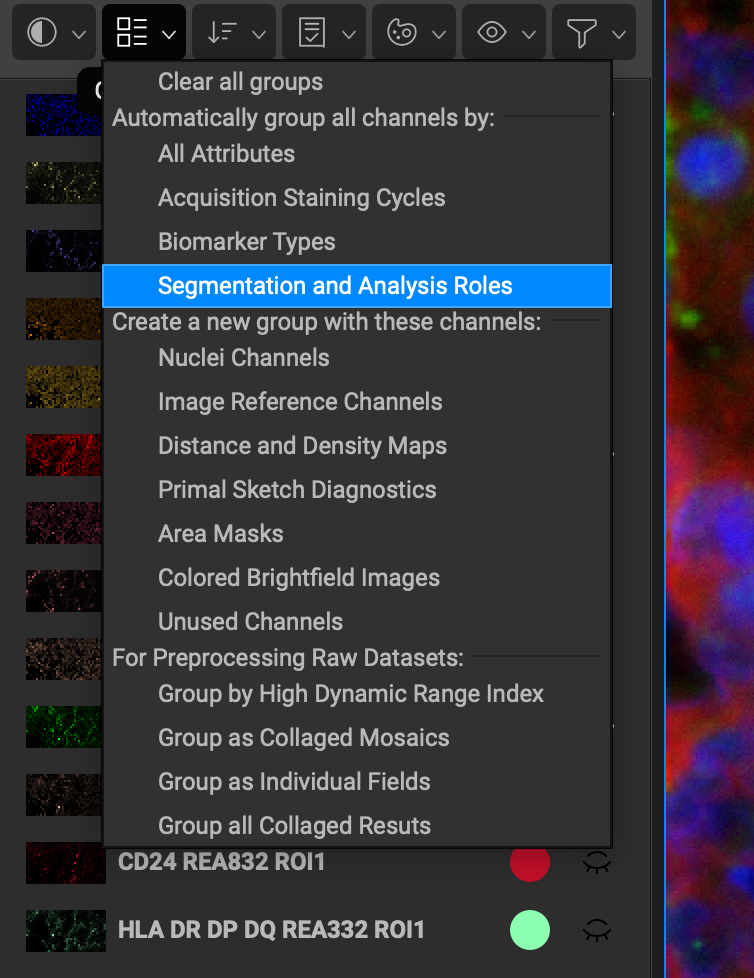This screenshot has height=978, width=754.
Task: Expand the filter funnel dropdown arrow
Action: [x=619, y=34]
